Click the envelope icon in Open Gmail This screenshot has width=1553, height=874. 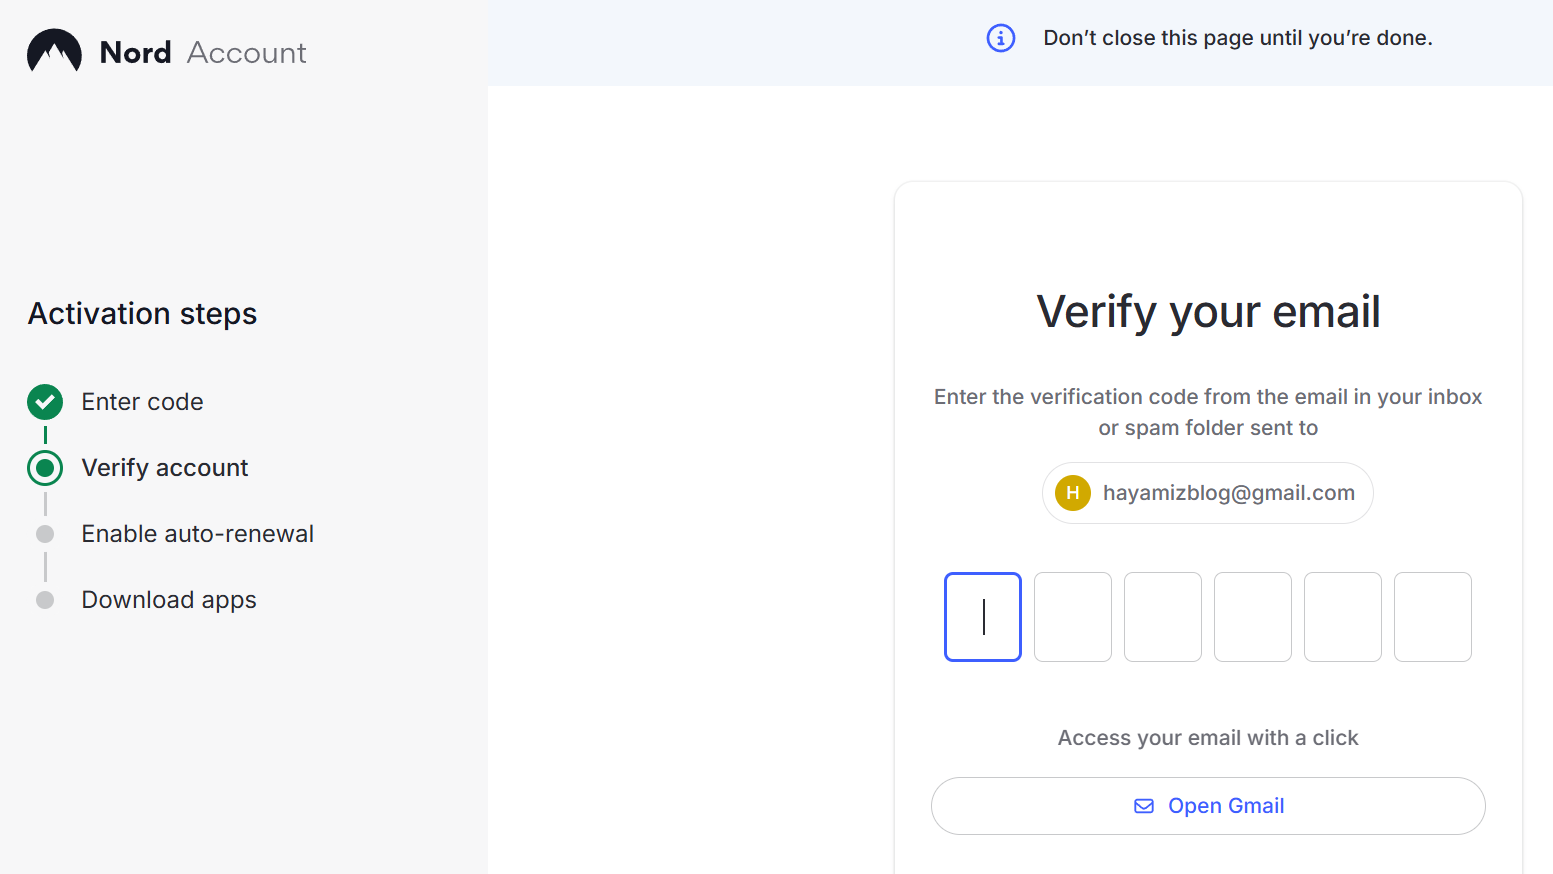click(1144, 806)
